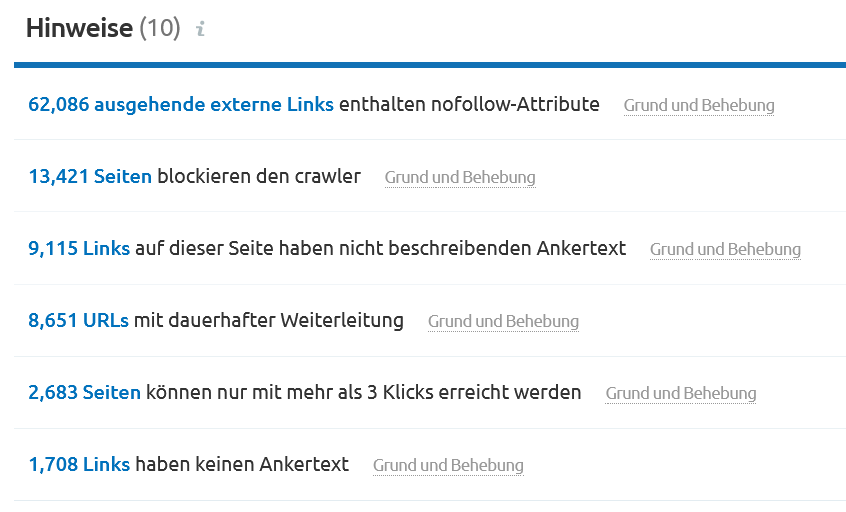Open the 2,683 Seiten link

click(x=84, y=393)
